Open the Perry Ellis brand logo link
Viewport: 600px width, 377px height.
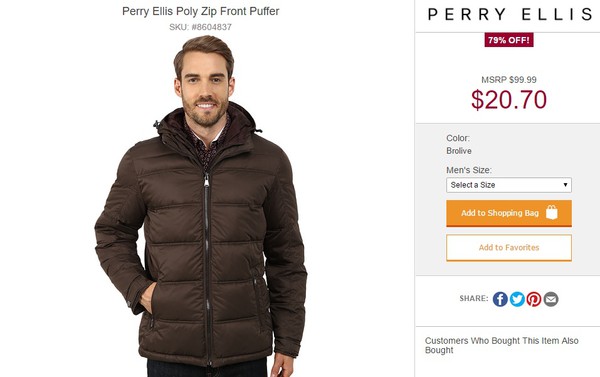point(510,15)
